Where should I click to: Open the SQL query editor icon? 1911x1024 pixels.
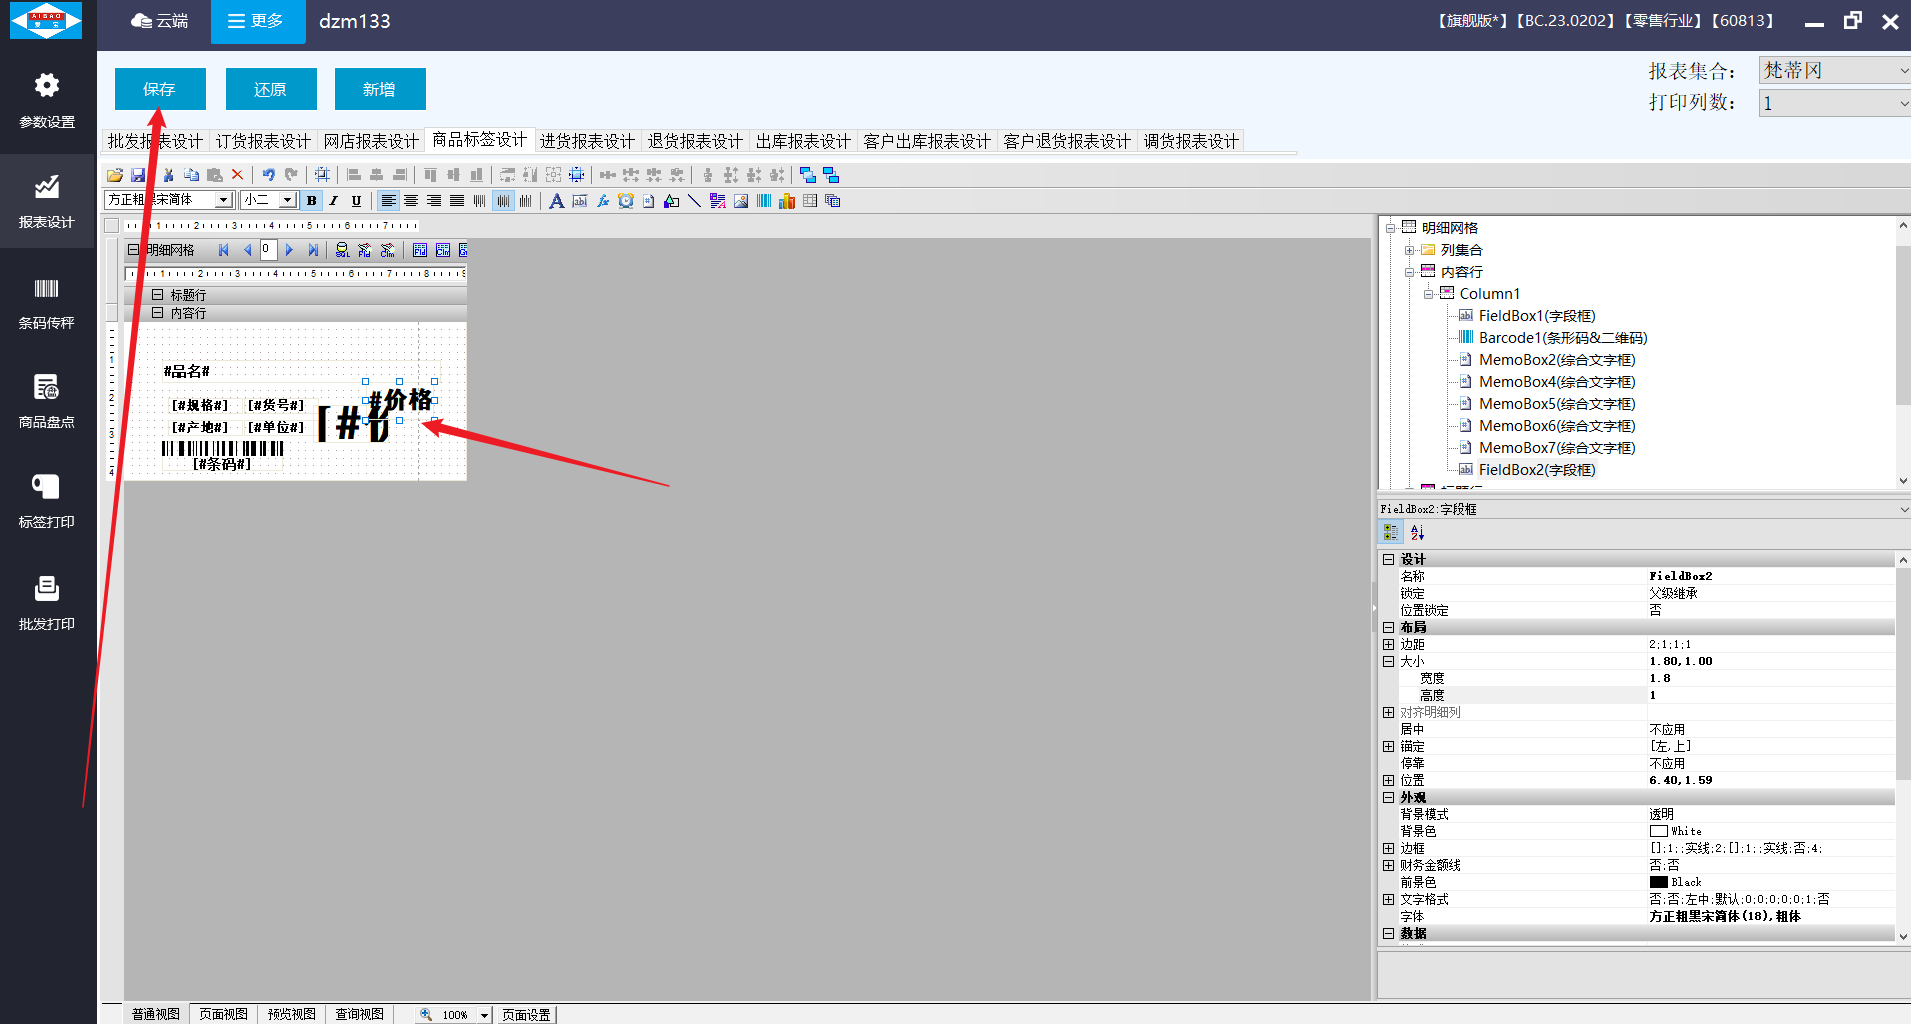click(x=342, y=250)
